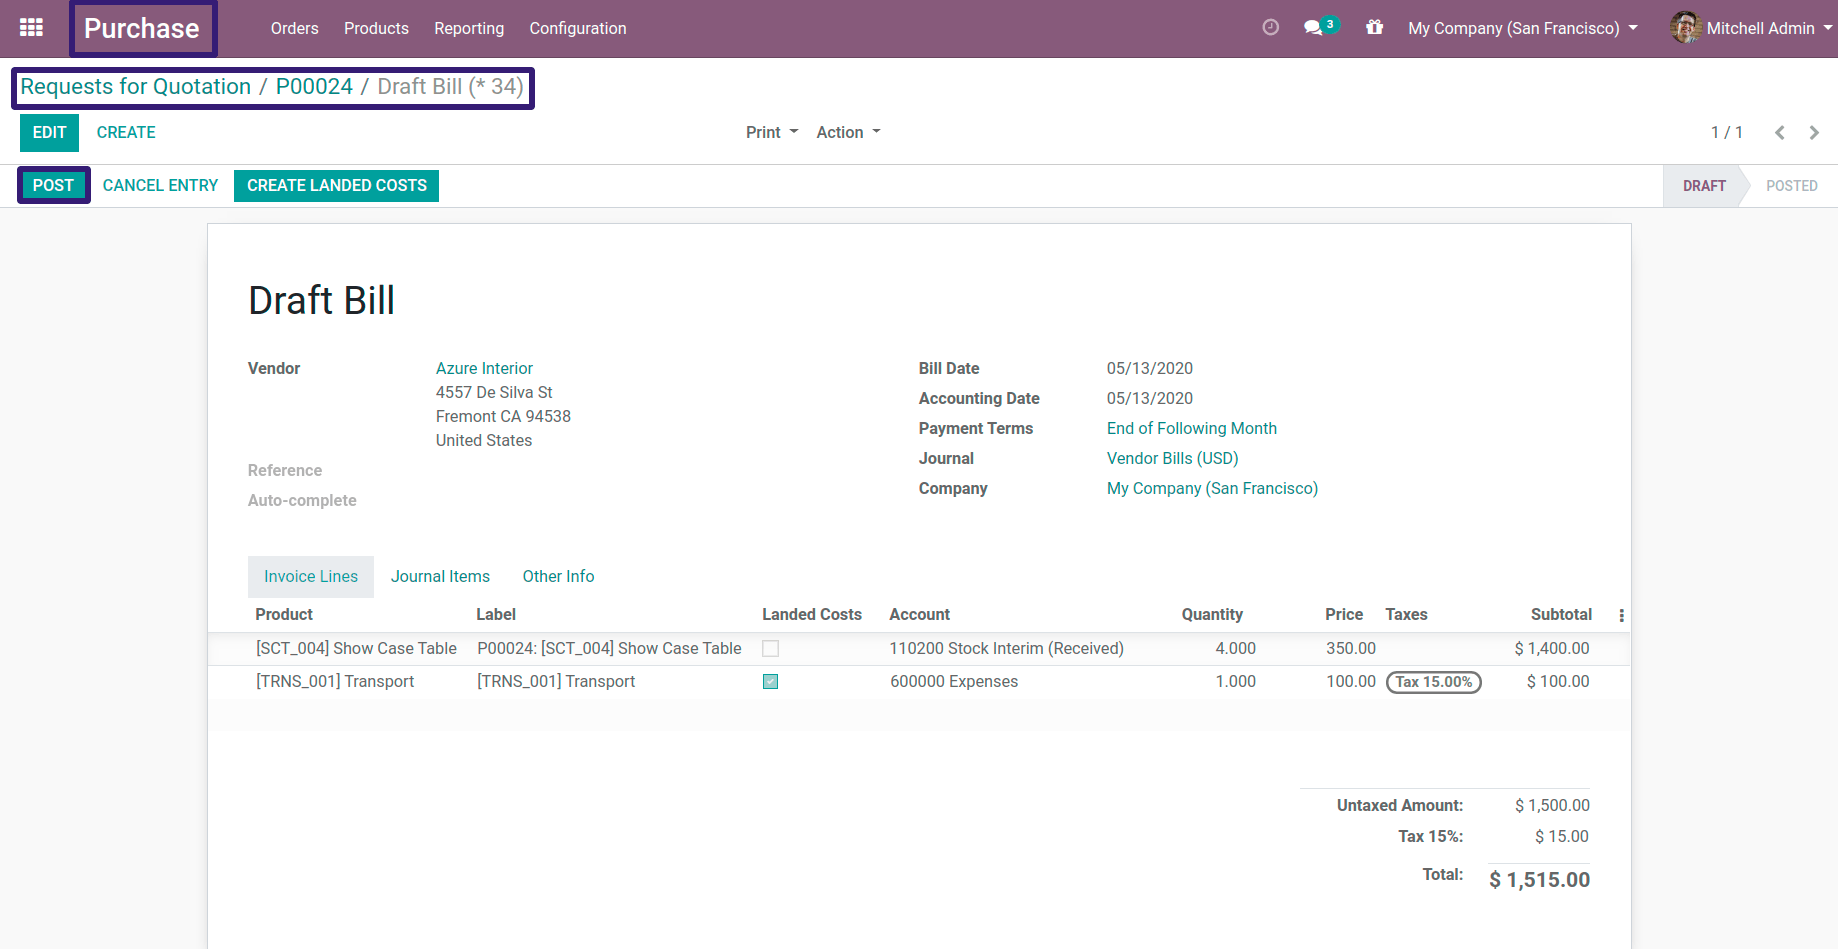Click Mitchell Admin avatar picture
1838x949 pixels.
(x=1685, y=28)
